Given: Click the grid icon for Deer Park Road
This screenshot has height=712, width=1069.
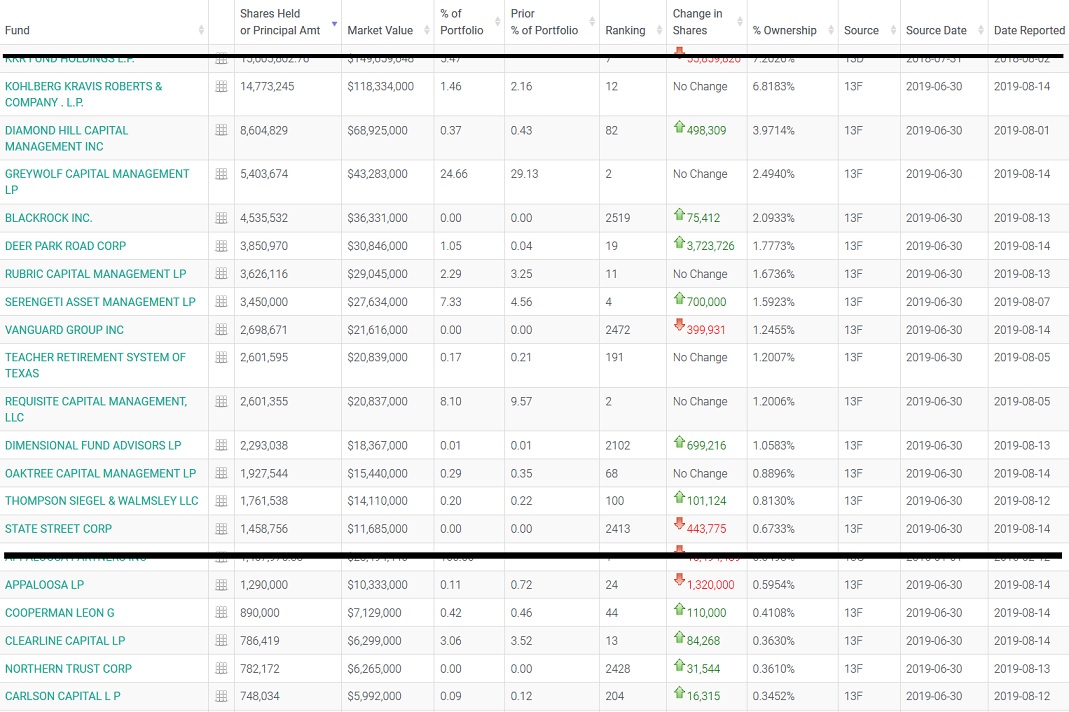Looking at the screenshot, I should tap(221, 246).
